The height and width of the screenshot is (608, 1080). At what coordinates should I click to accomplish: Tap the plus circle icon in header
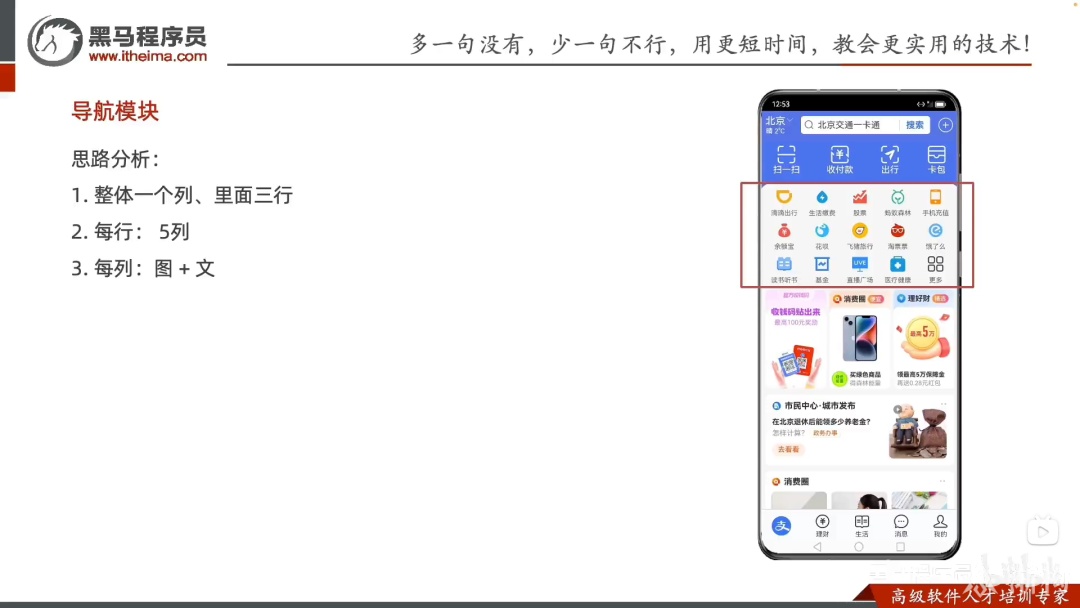945,125
